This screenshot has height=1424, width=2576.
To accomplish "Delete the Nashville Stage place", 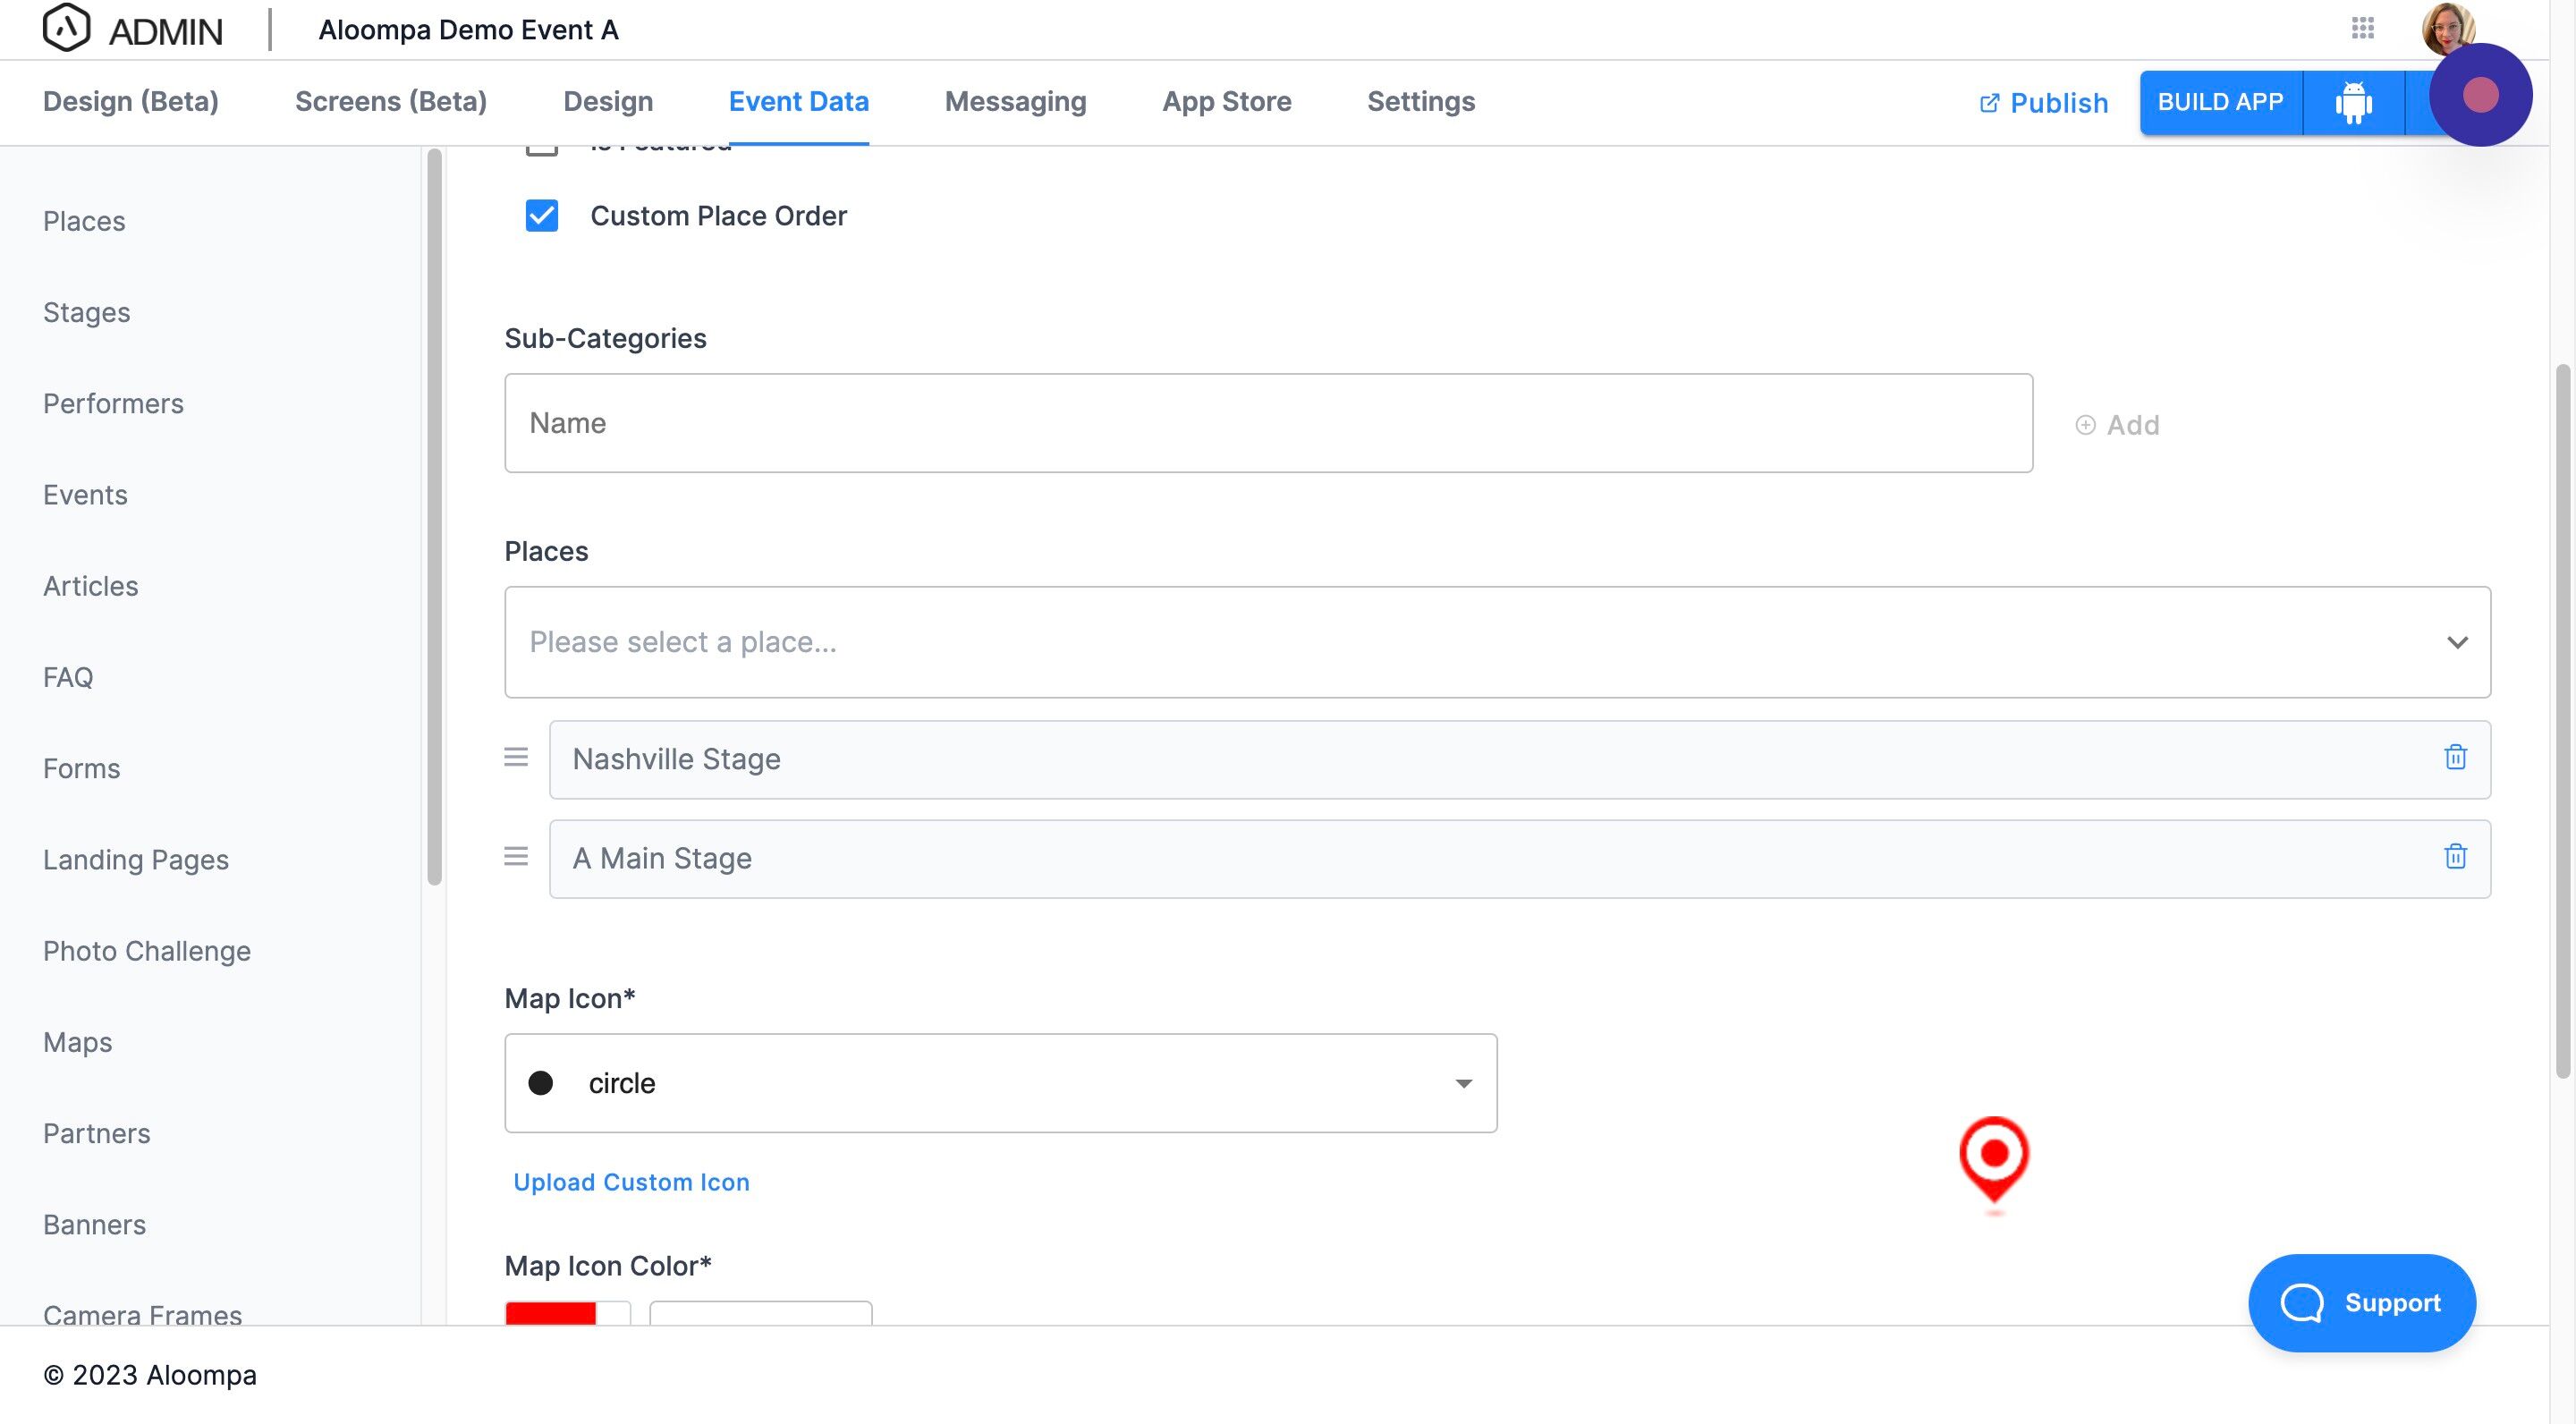I will pos(2455,758).
